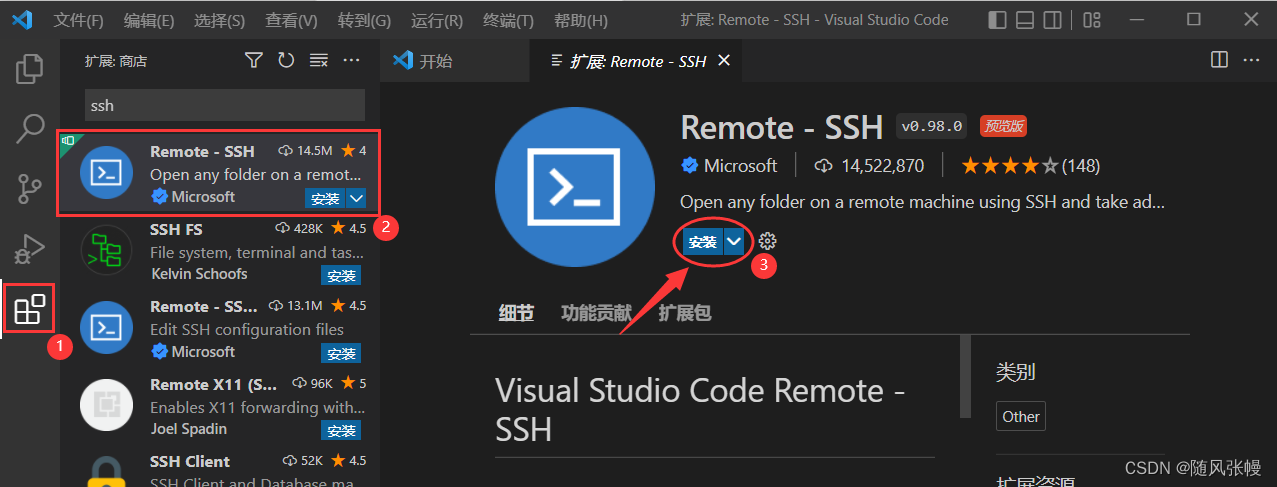Click the Microsoft publisher link in detail header

[x=740, y=165]
